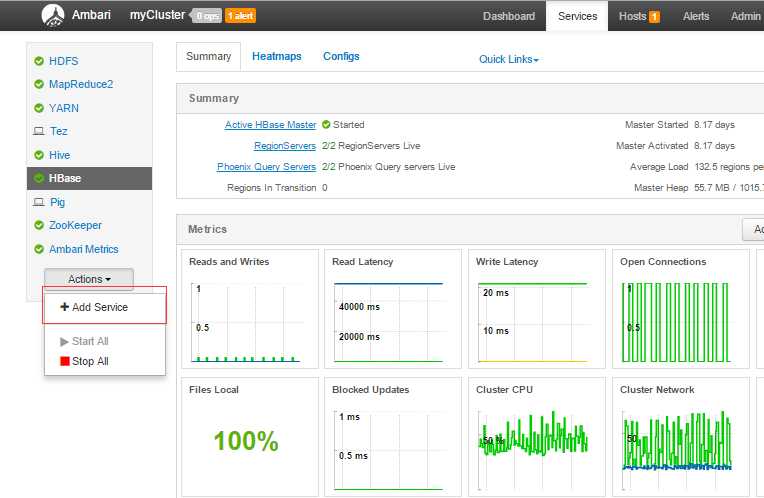The width and height of the screenshot is (764, 498).
Task: Open the Services top menu
Action: (577, 16)
